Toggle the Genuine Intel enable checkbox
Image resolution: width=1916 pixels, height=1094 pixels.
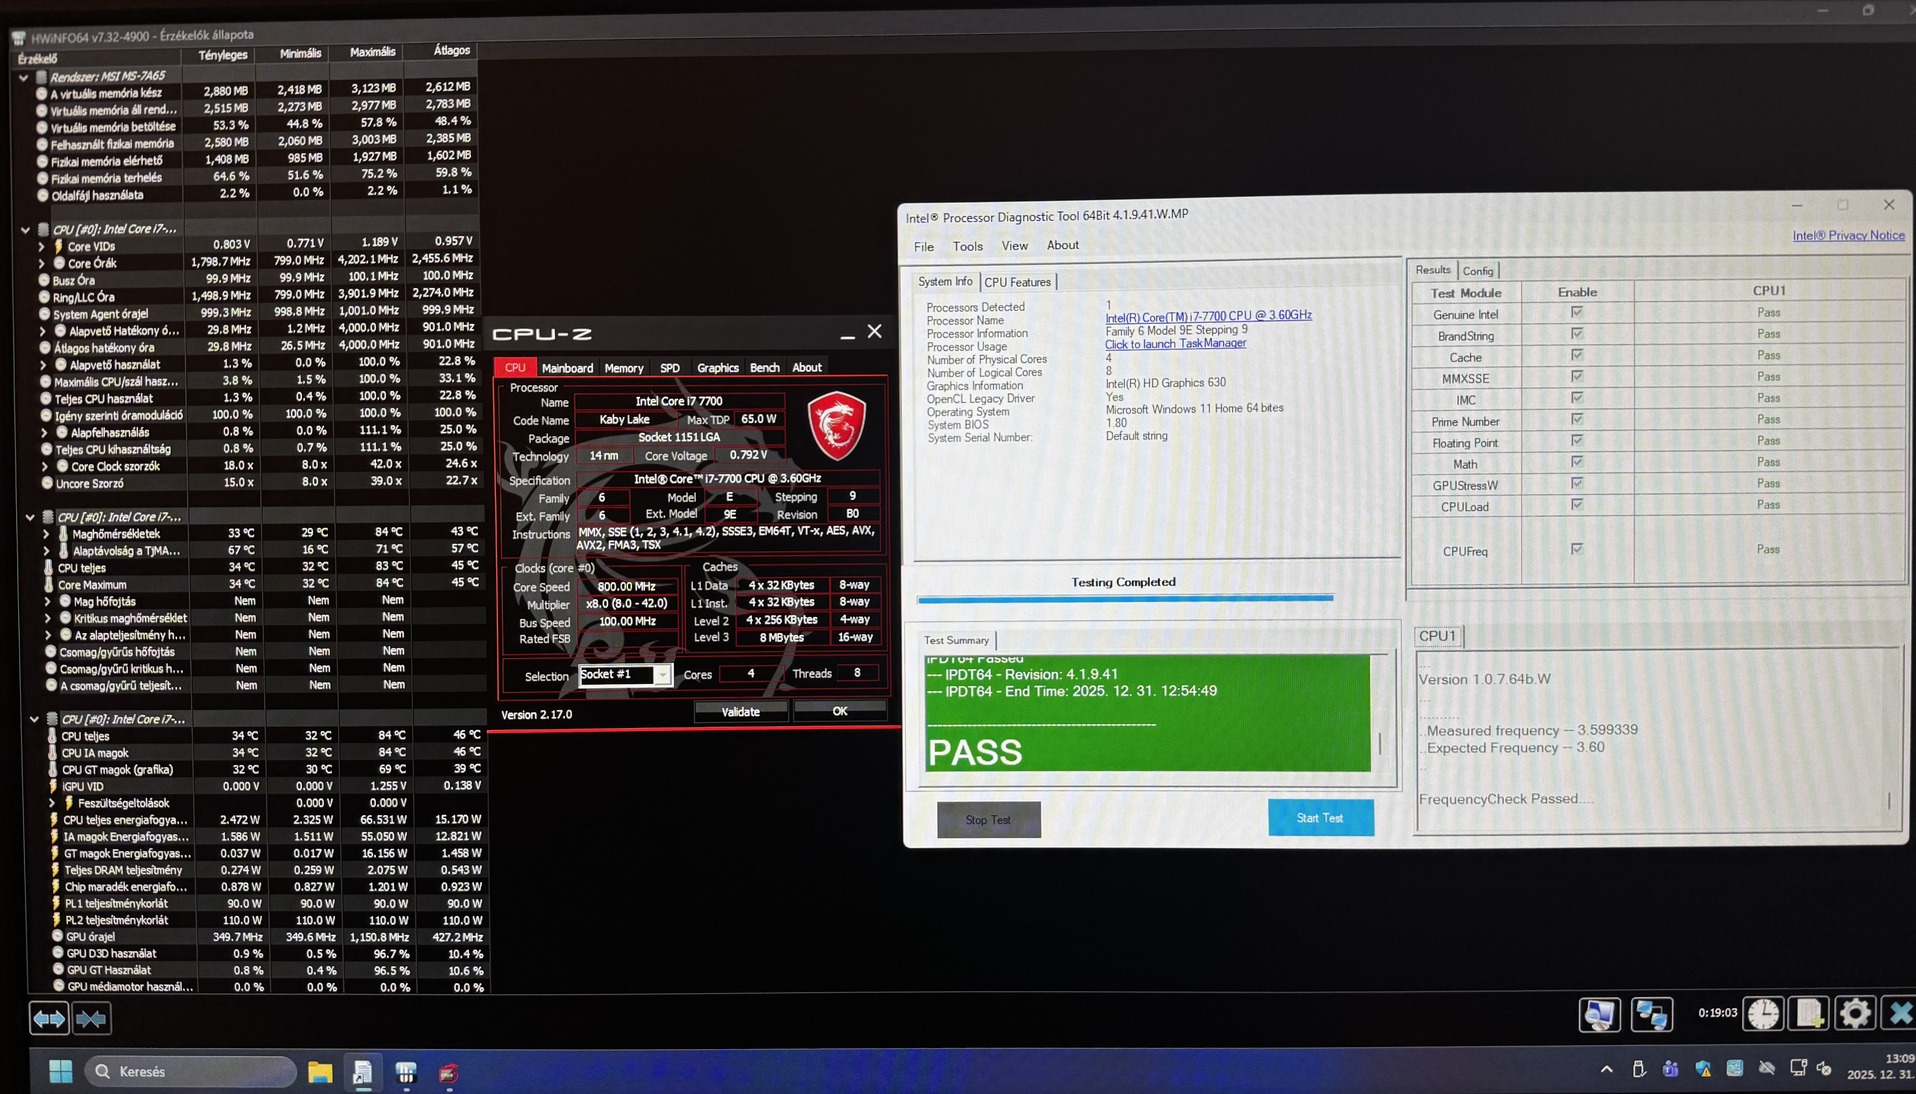tap(1577, 313)
